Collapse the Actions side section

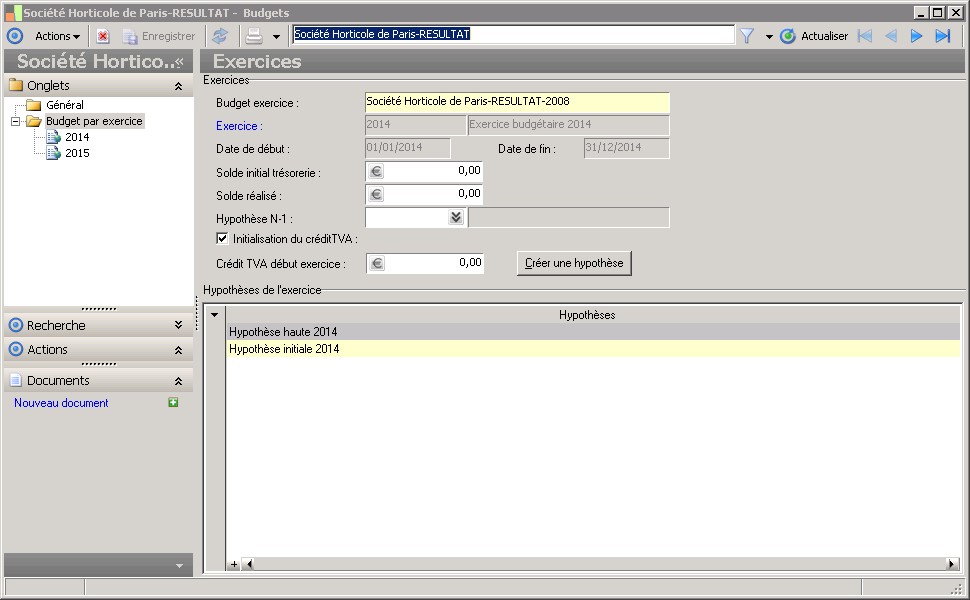tap(178, 350)
